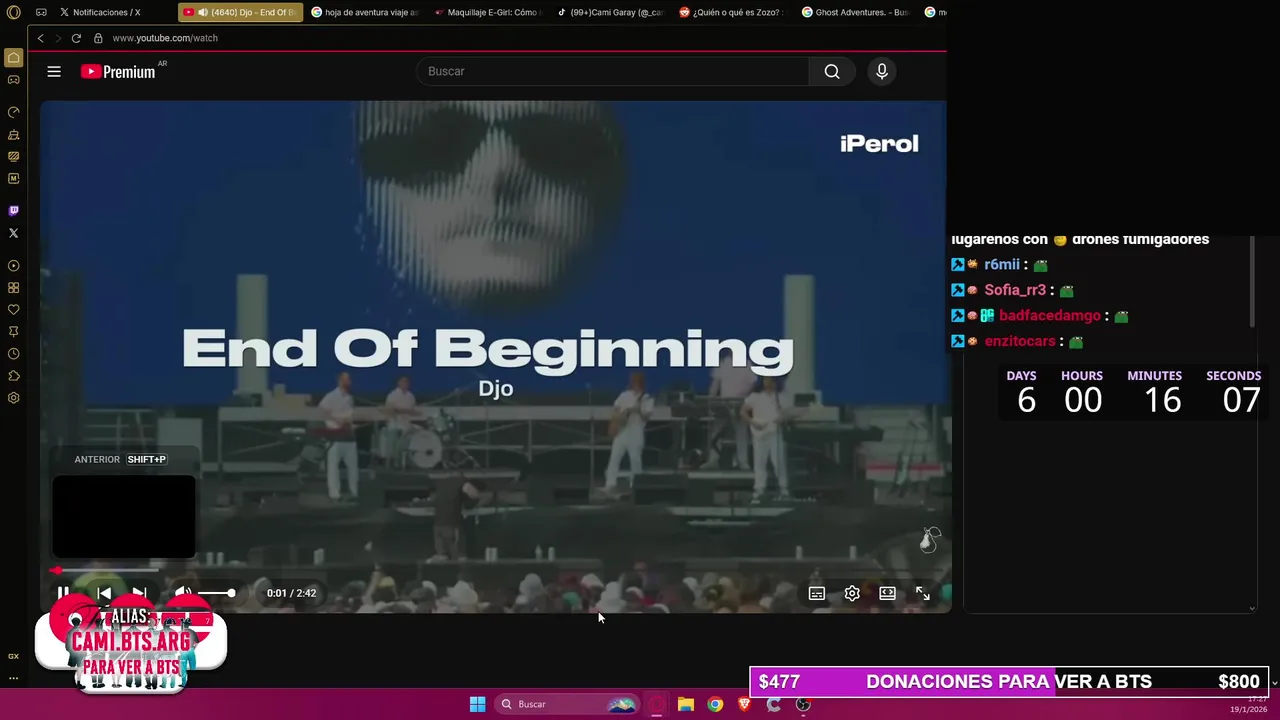Click the ANTERIOR previous video preview thumbnail
This screenshot has width=1280, height=720.
[124, 516]
